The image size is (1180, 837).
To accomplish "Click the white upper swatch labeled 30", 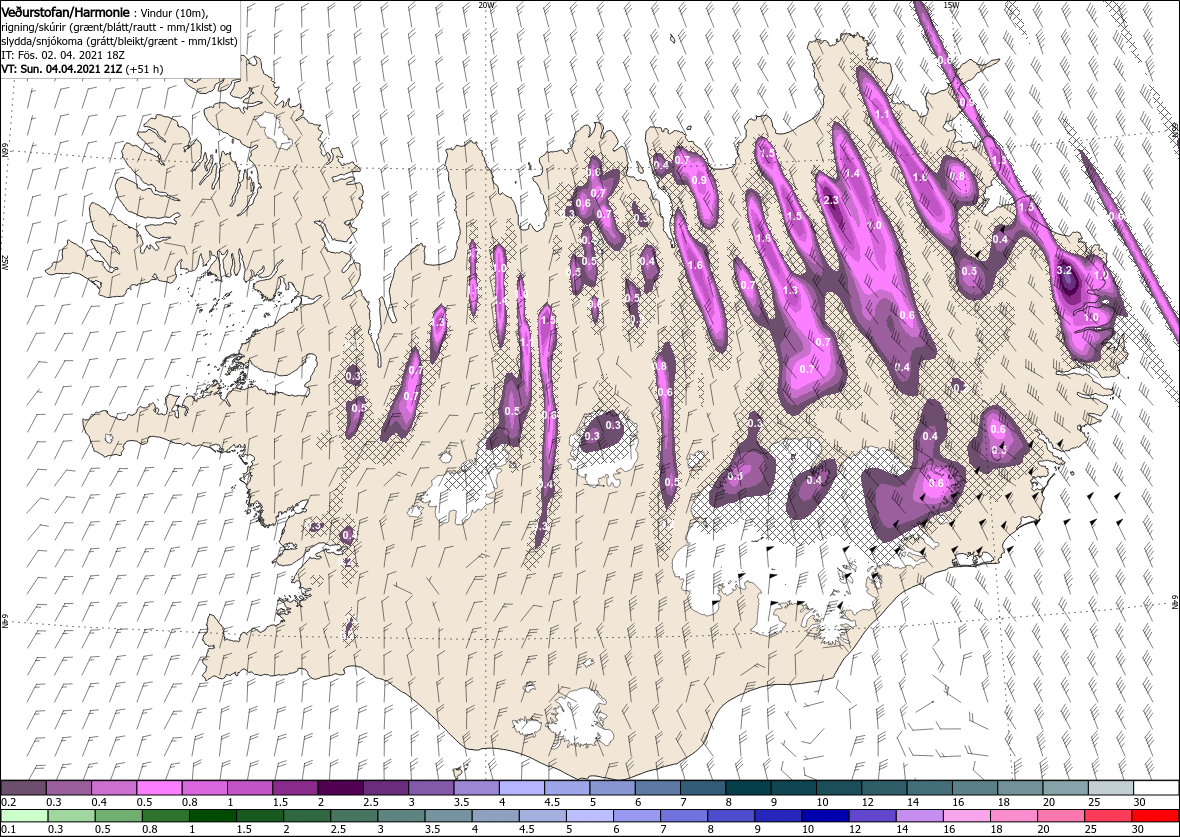I will [1156, 788].
